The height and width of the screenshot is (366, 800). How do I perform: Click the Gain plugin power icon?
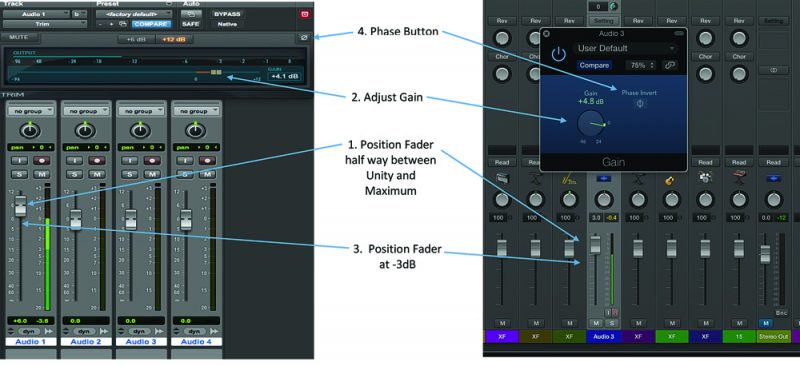[559, 54]
